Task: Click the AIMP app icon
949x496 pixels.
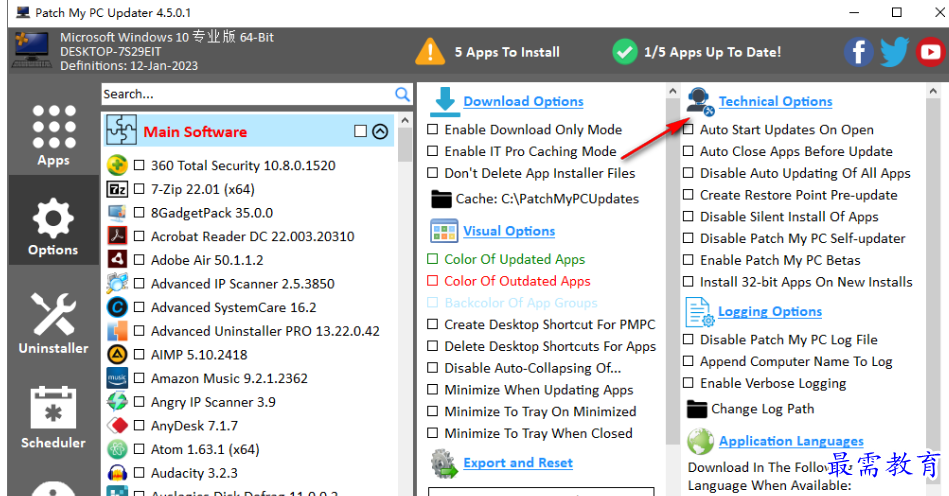Action: pos(117,354)
